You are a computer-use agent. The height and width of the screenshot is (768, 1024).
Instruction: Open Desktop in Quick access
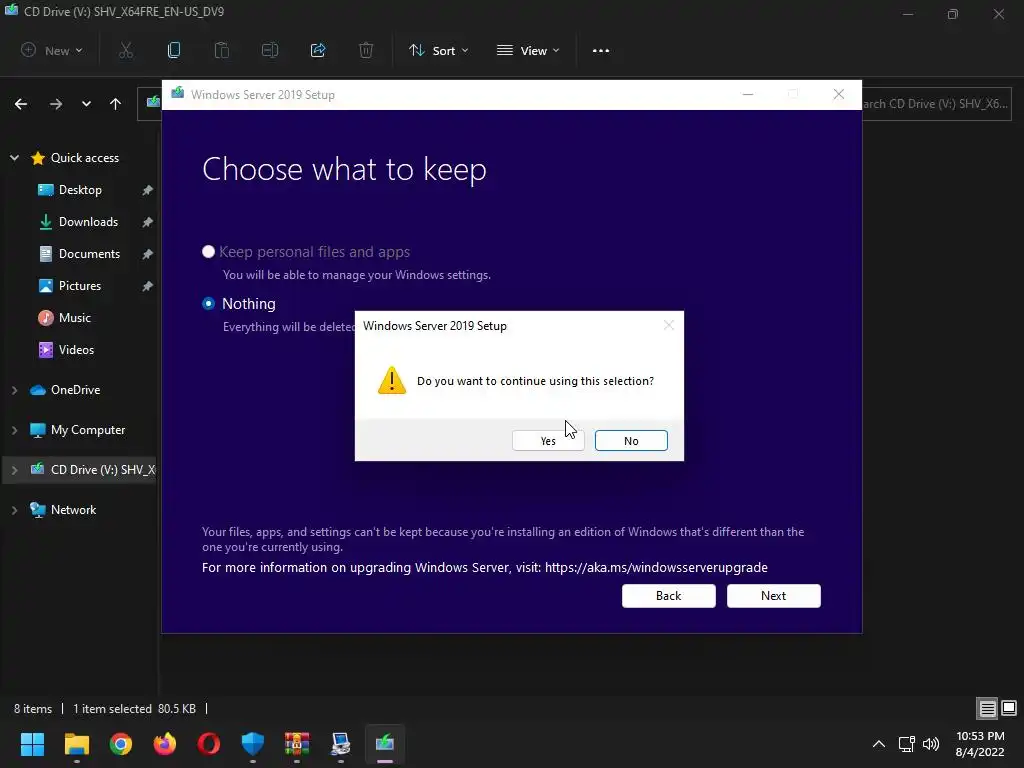(80, 190)
